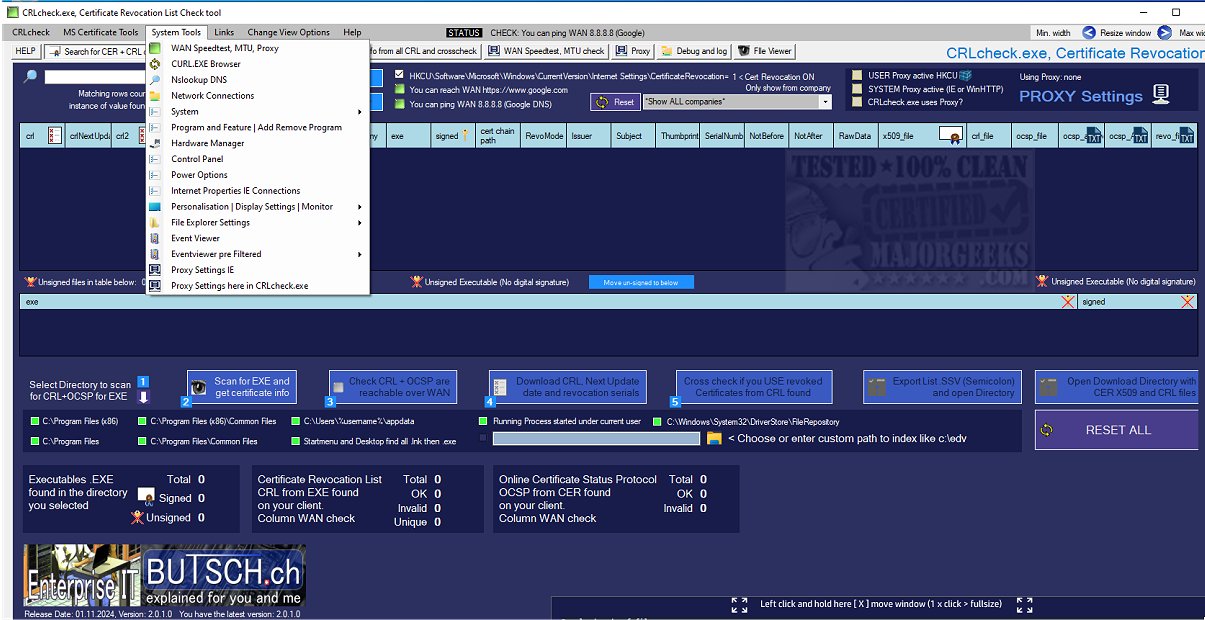Image resolution: width=1205 pixels, height=620 pixels.
Task: Expand Eventviewer pre Filtered submenu
Action: 259,254
